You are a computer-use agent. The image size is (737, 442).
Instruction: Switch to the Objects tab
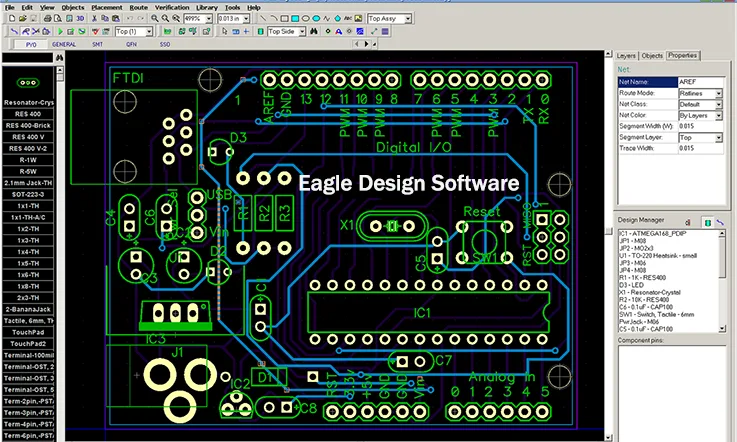click(x=652, y=55)
